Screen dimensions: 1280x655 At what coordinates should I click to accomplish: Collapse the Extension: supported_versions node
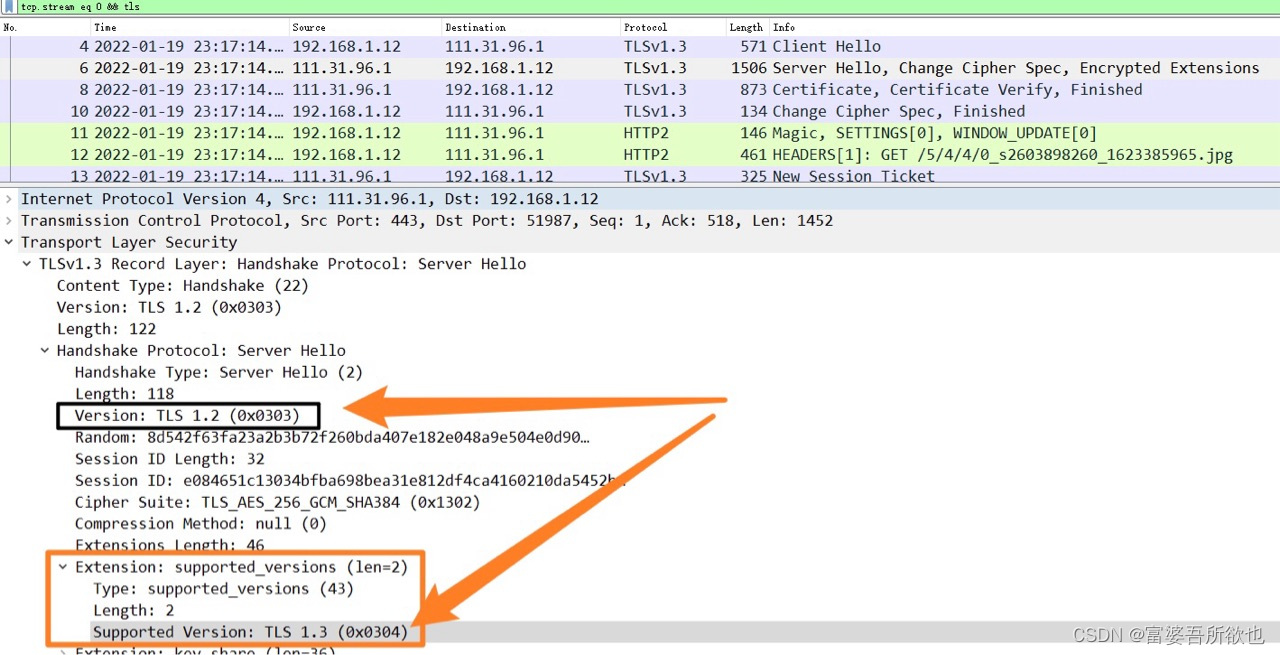(x=62, y=566)
